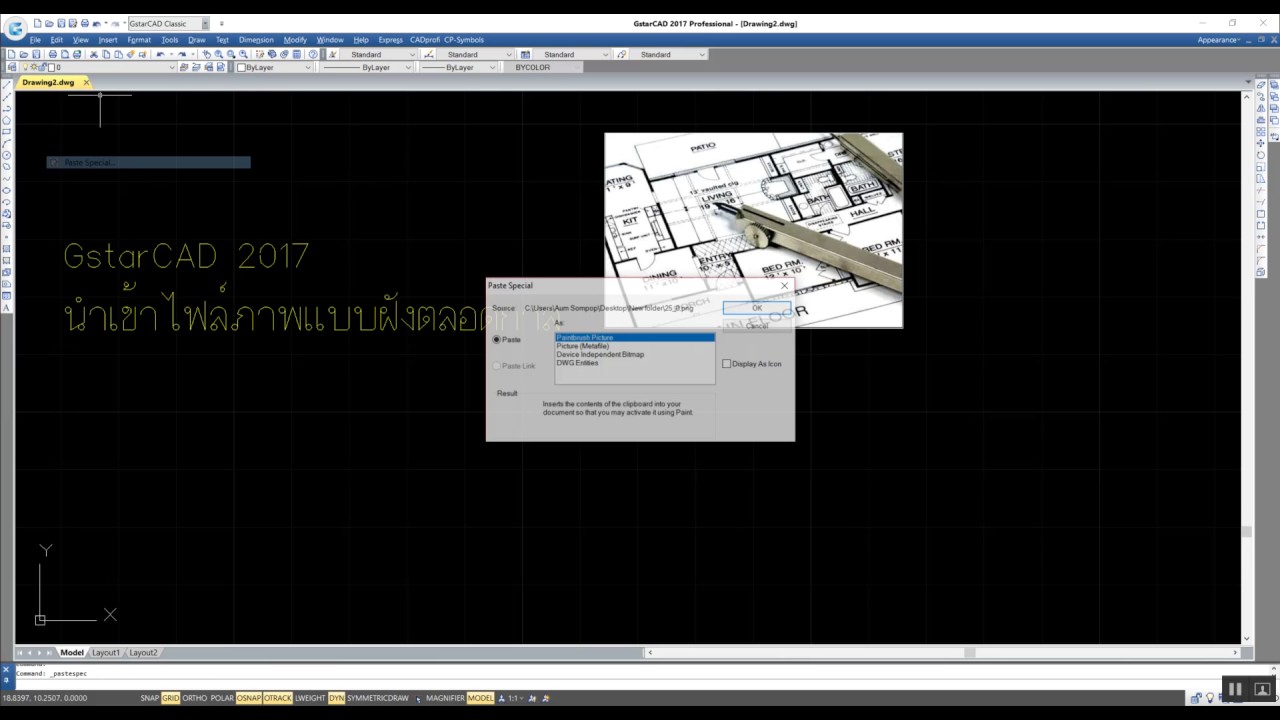Click the Annotation scale icon in status bar
The image size is (1280, 720).
(502, 698)
